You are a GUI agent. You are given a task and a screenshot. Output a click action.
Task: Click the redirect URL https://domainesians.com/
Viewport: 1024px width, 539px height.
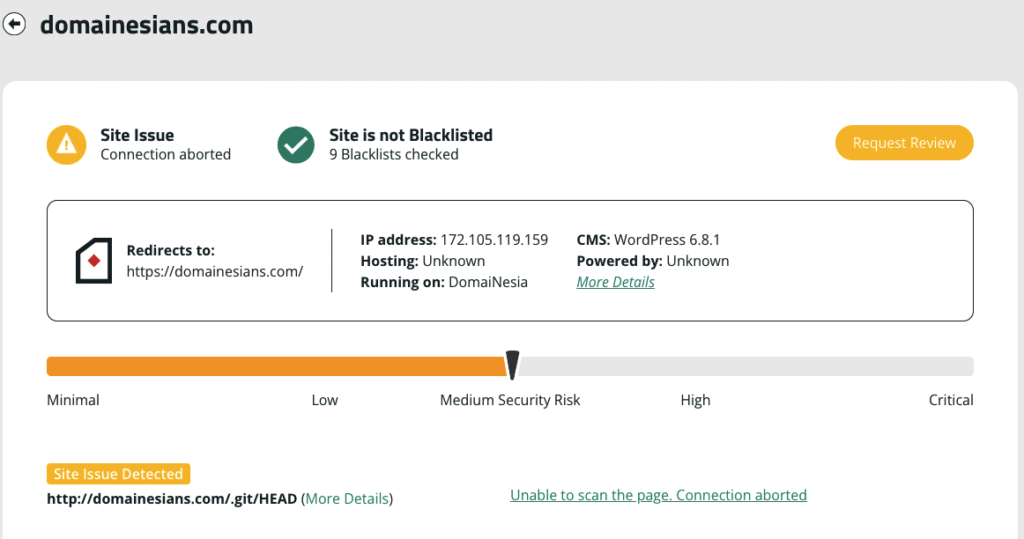215,272
